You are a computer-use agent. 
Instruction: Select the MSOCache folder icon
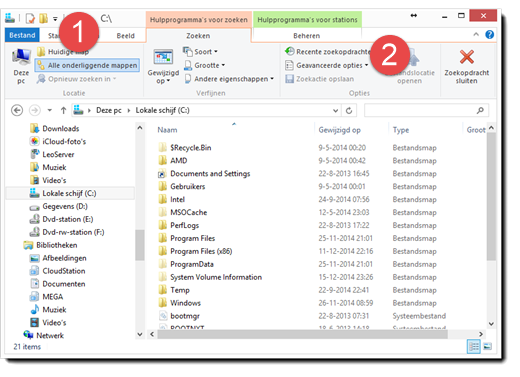(162, 212)
